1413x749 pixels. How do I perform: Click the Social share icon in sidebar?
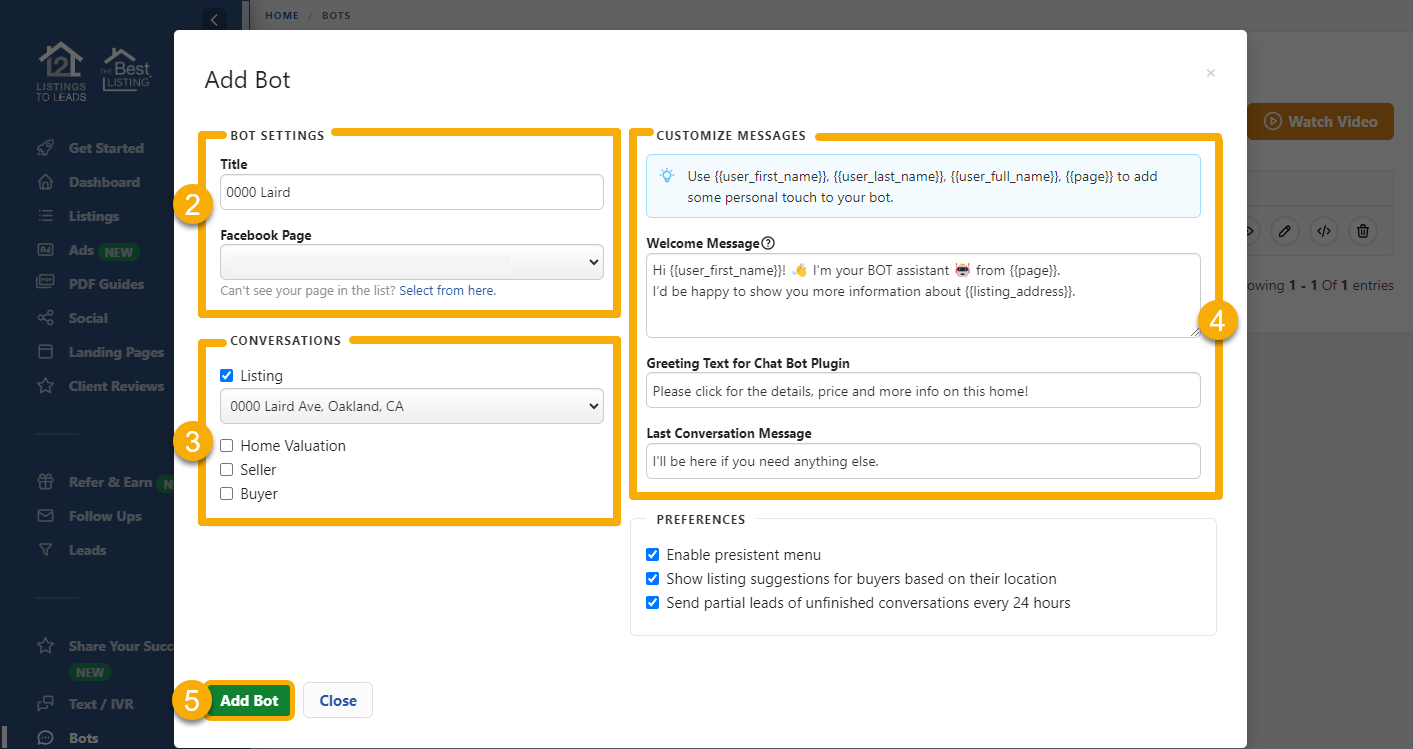coord(45,318)
